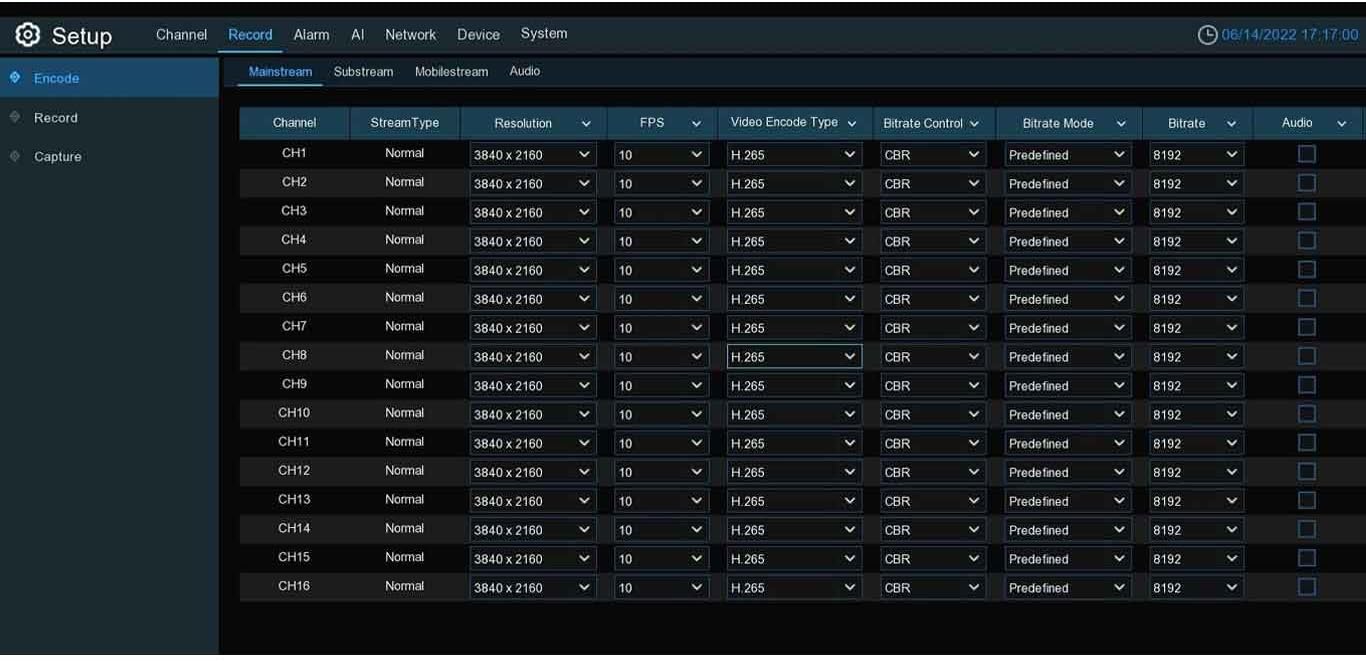This screenshot has height=661, width=1366.
Task: Open Capture settings in the sidebar
Action: tap(58, 157)
